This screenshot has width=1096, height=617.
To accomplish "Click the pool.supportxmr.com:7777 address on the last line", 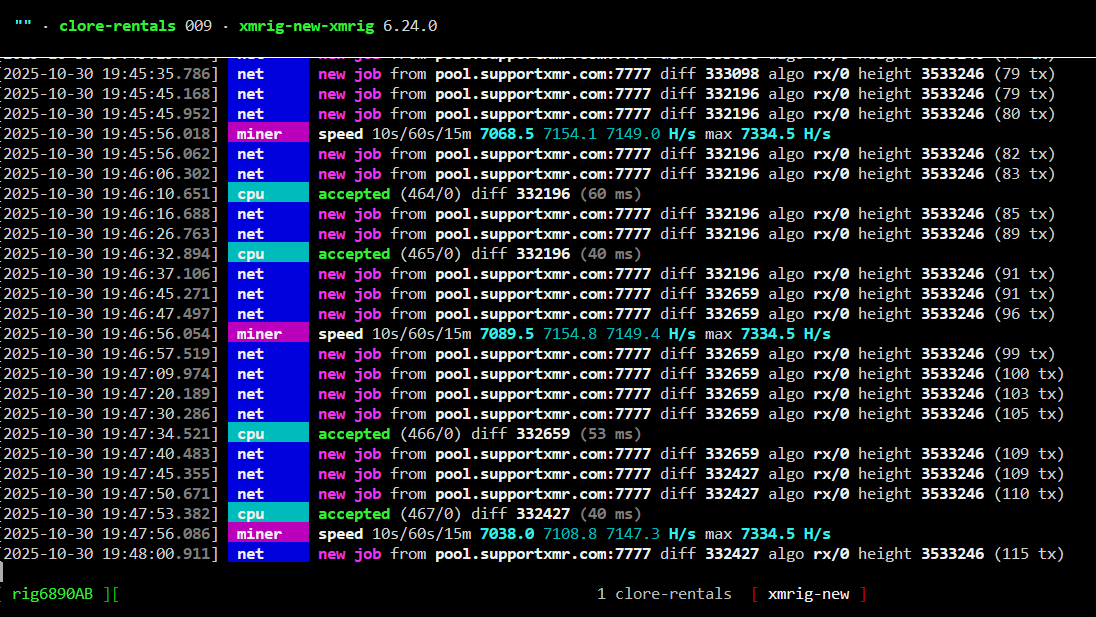I will 542,554.
